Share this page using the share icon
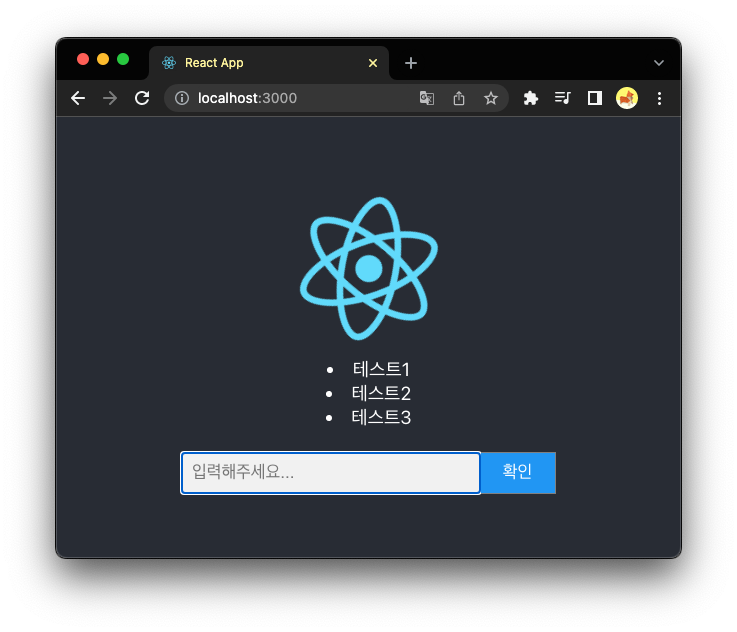The image size is (737, 632). (459, 98)
